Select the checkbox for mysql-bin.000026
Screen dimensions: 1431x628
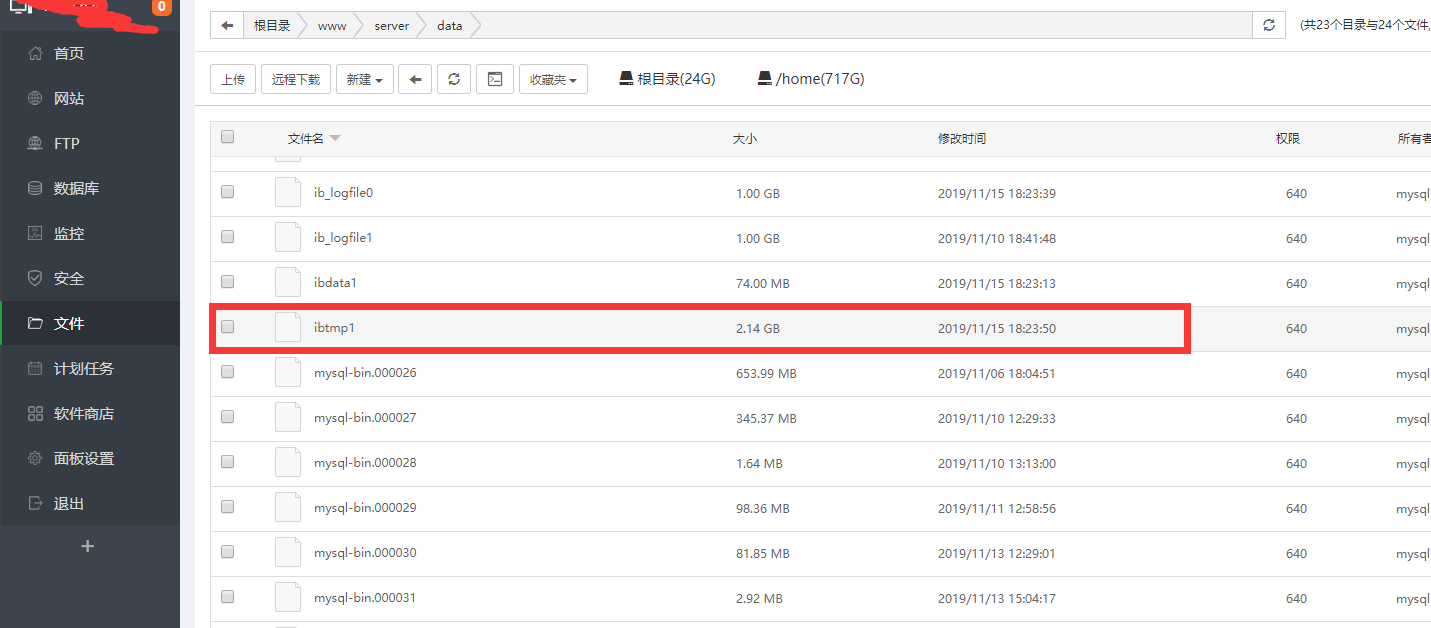pyautogui.click(x=227, y=372)
